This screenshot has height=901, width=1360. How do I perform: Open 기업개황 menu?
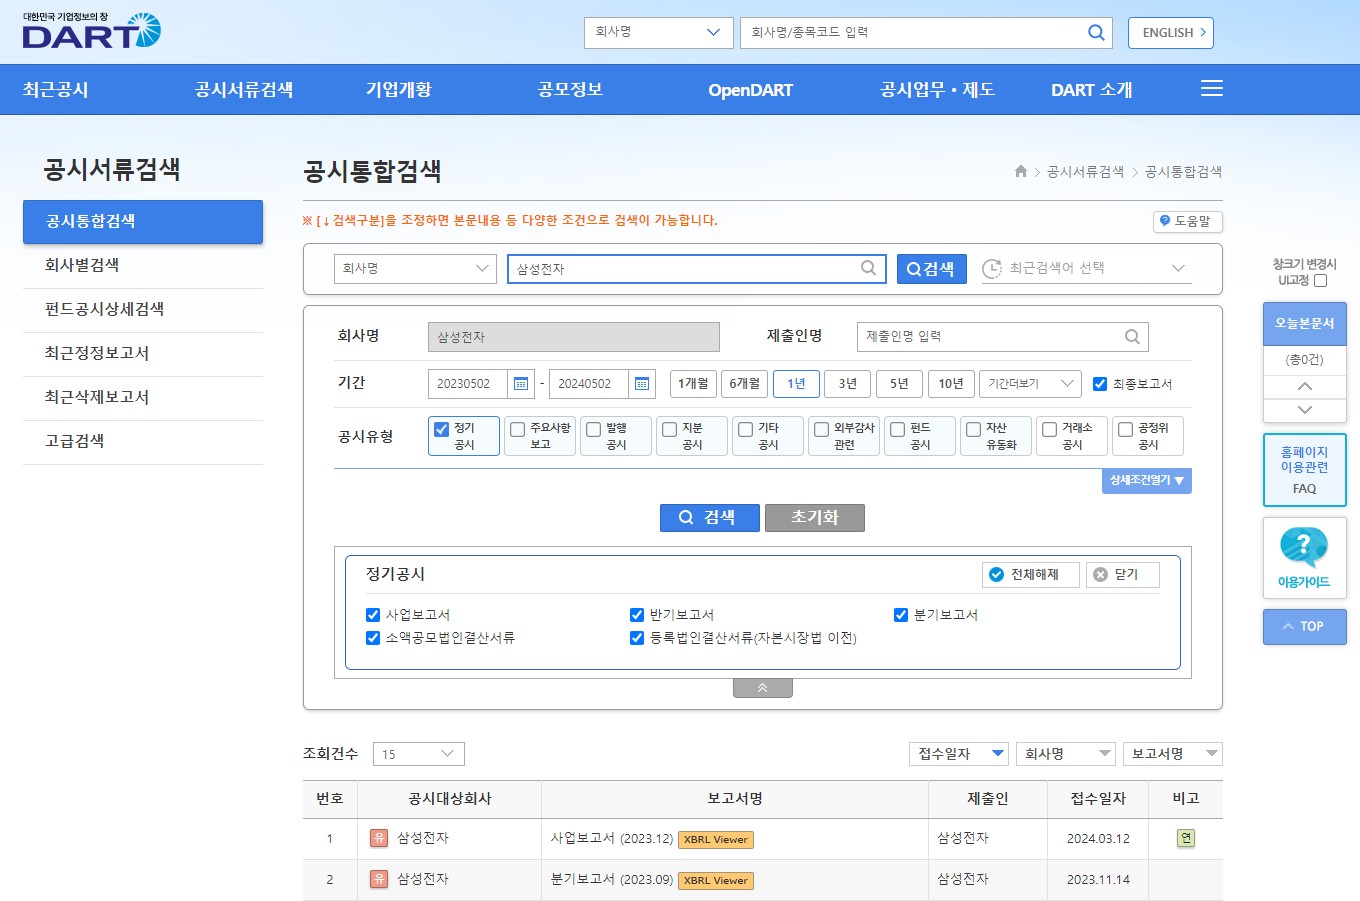[x=399, y=90]
